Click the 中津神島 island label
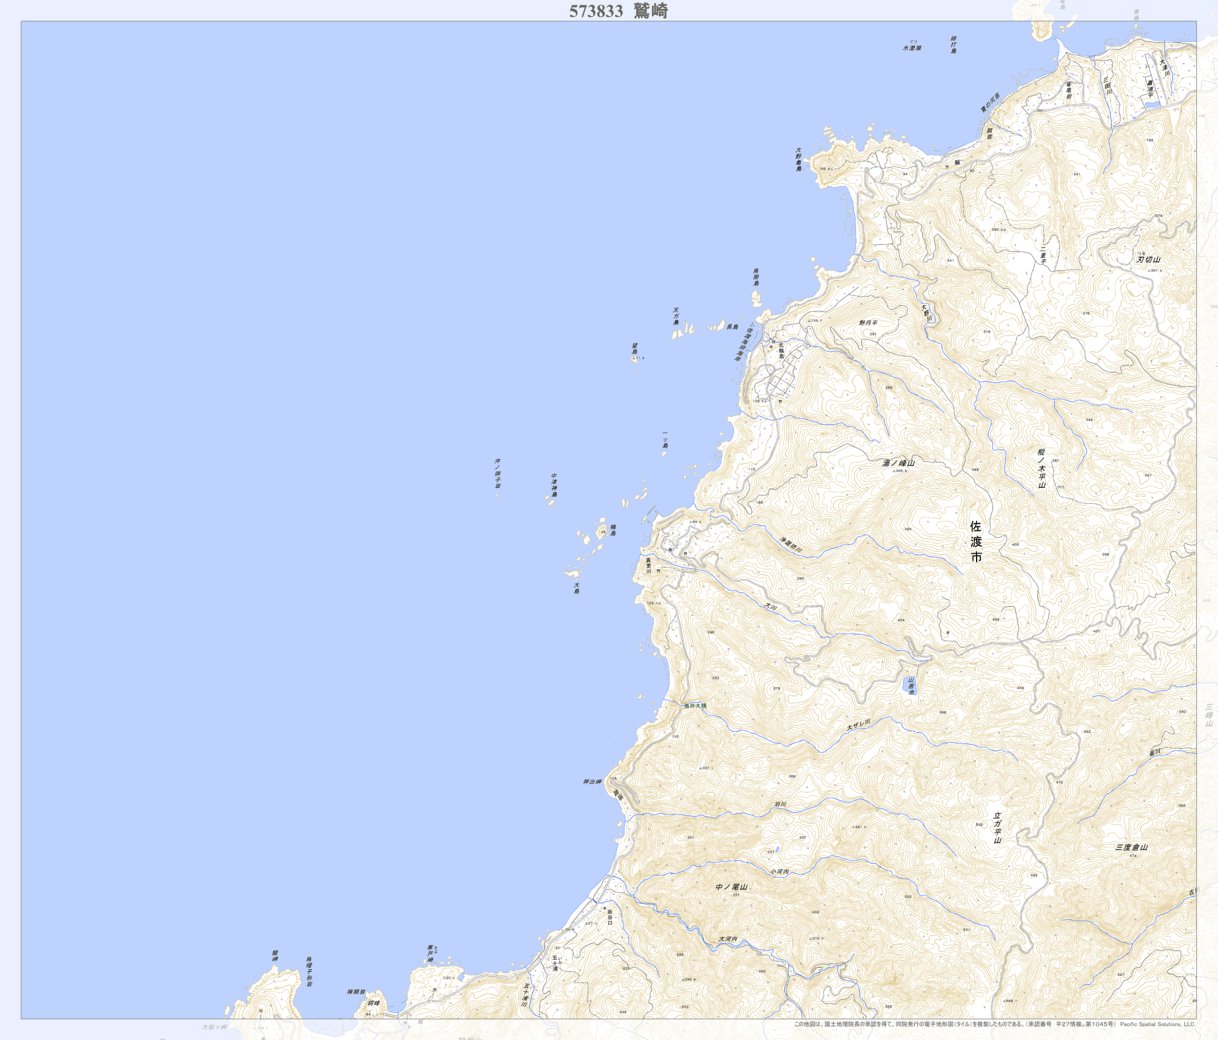This screenshot has width=1218, height=1040. point(553,486)
